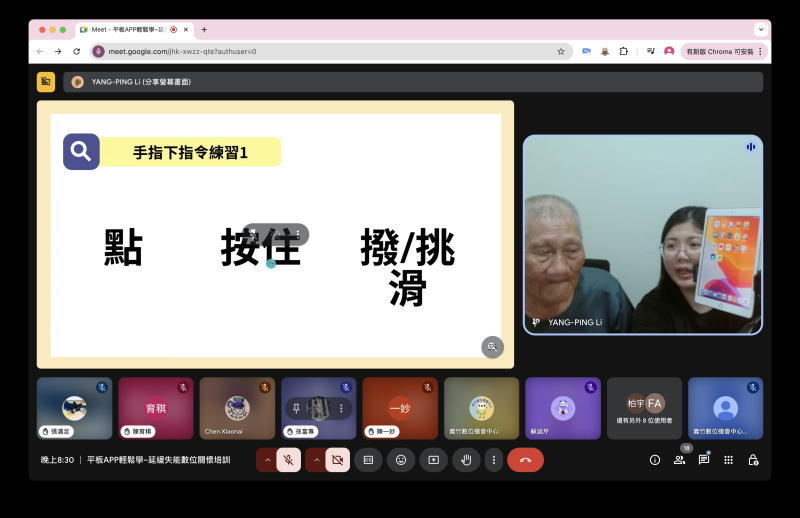Click the 撥/挑 word on the slide

(407, 247)
